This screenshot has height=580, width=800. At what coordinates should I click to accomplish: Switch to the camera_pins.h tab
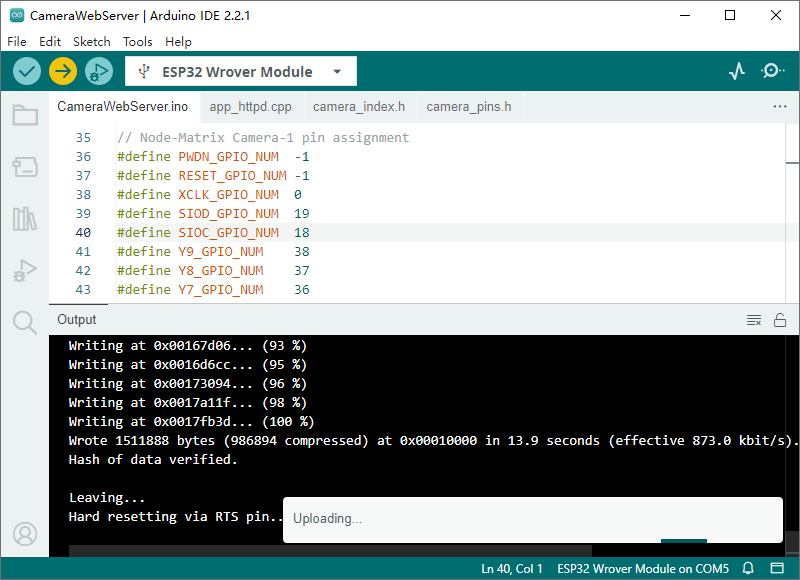468,107
